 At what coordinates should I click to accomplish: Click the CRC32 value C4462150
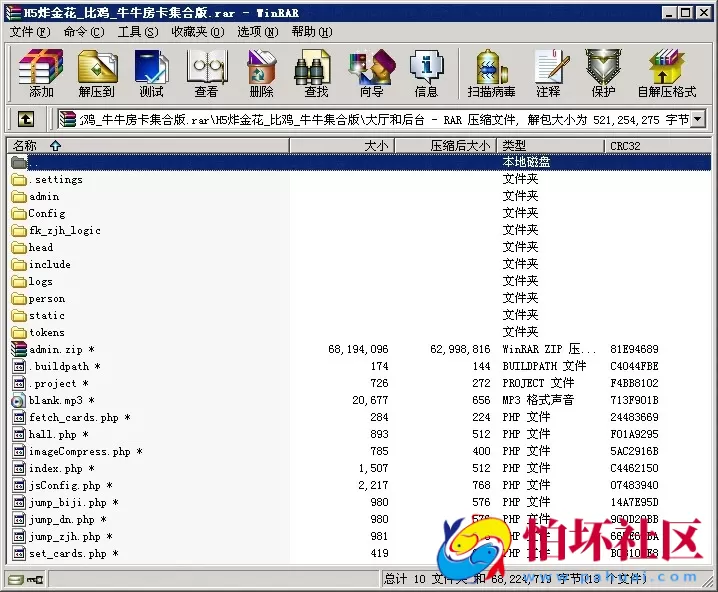(634, 468)
